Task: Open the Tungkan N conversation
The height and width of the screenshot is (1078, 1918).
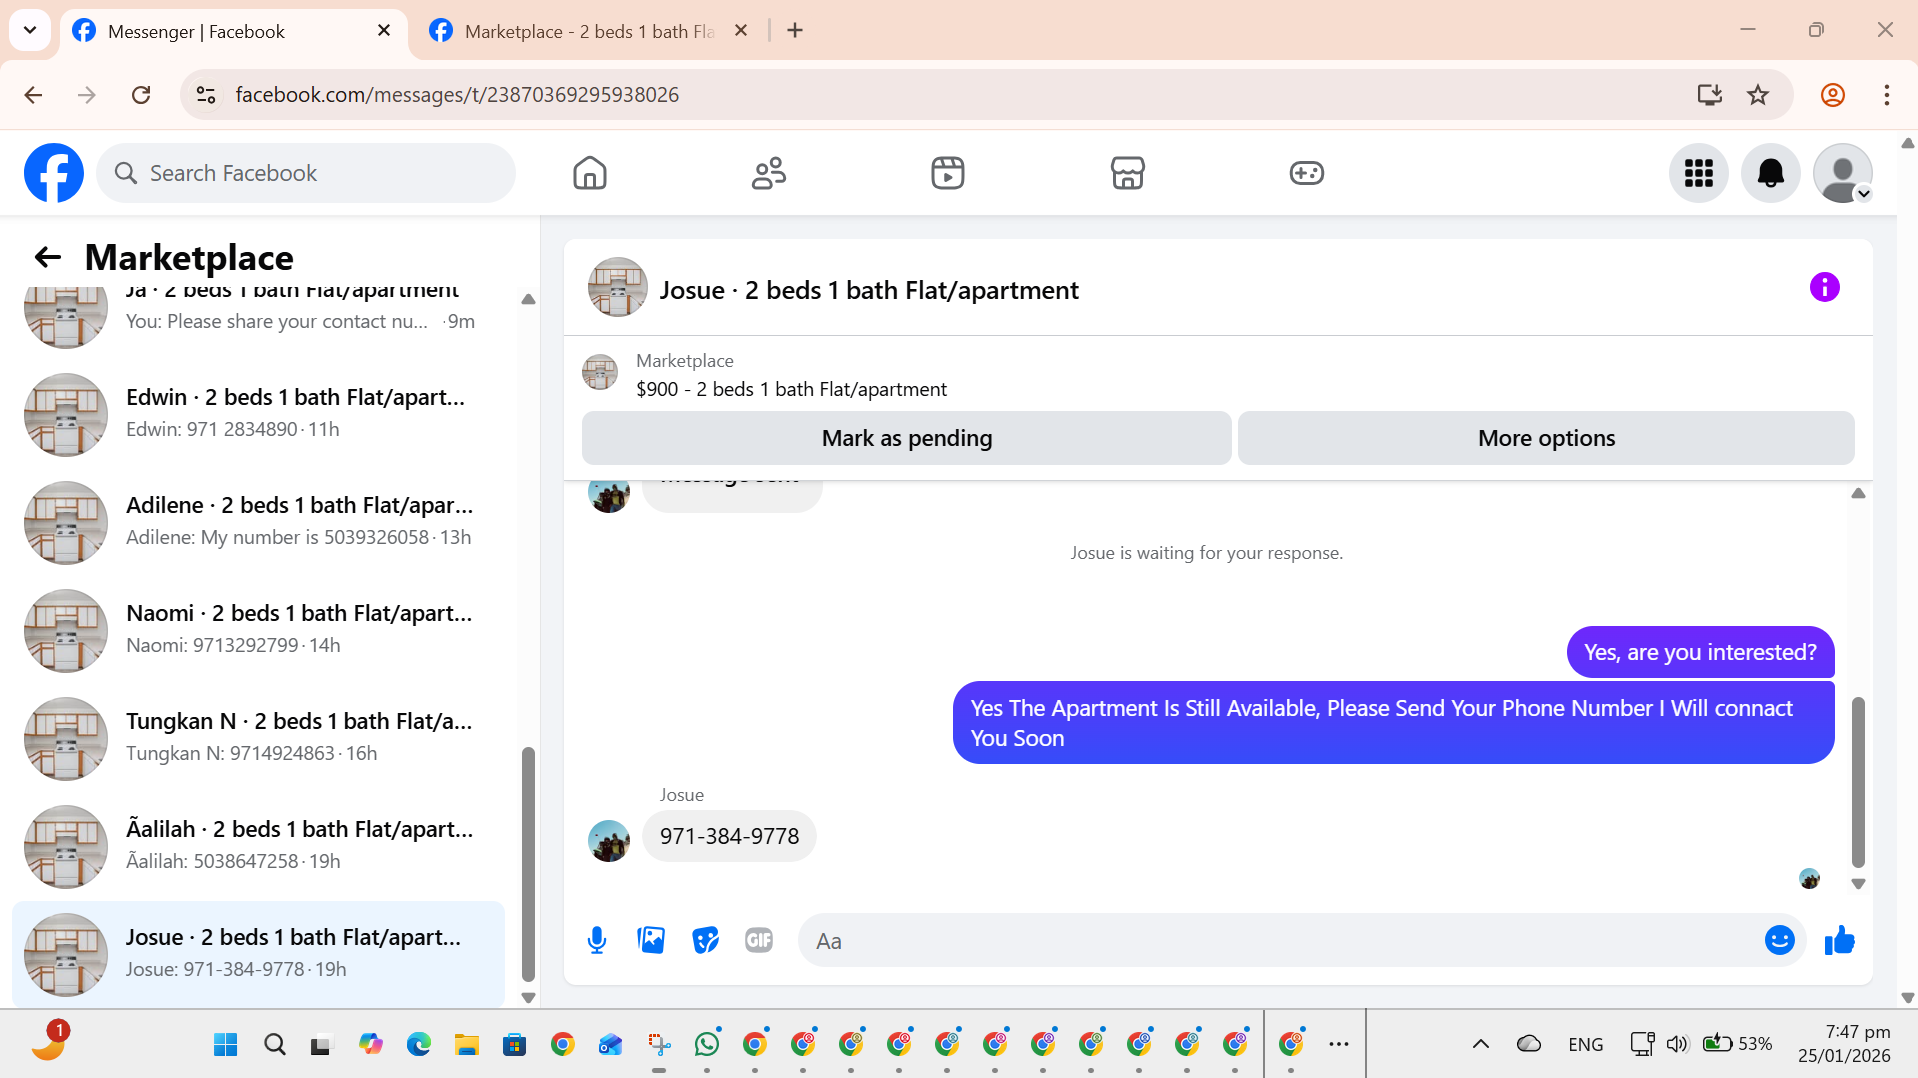Action: point(258,738)
